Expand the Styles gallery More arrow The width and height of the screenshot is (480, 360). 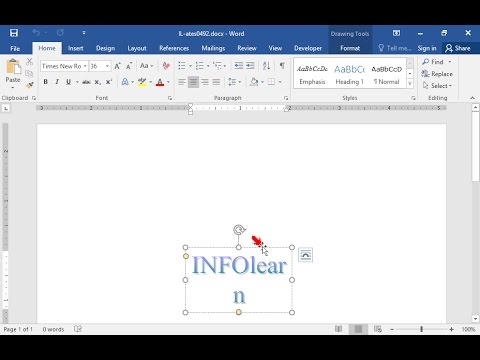coord(410,84)
